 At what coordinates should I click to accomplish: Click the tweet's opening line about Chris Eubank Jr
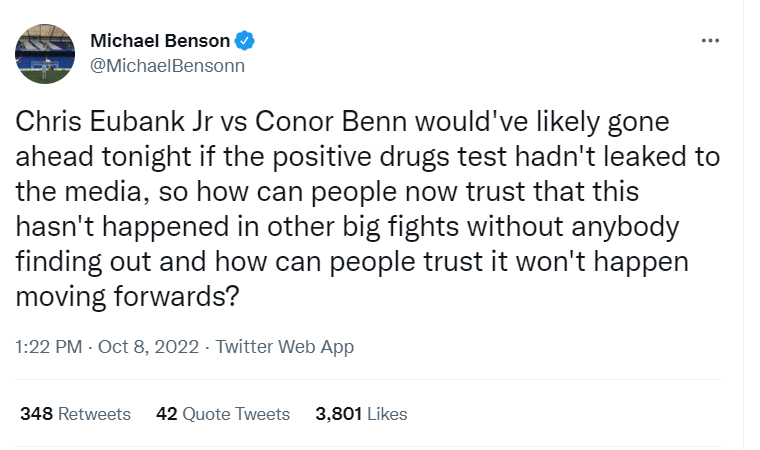click(342, 121)
